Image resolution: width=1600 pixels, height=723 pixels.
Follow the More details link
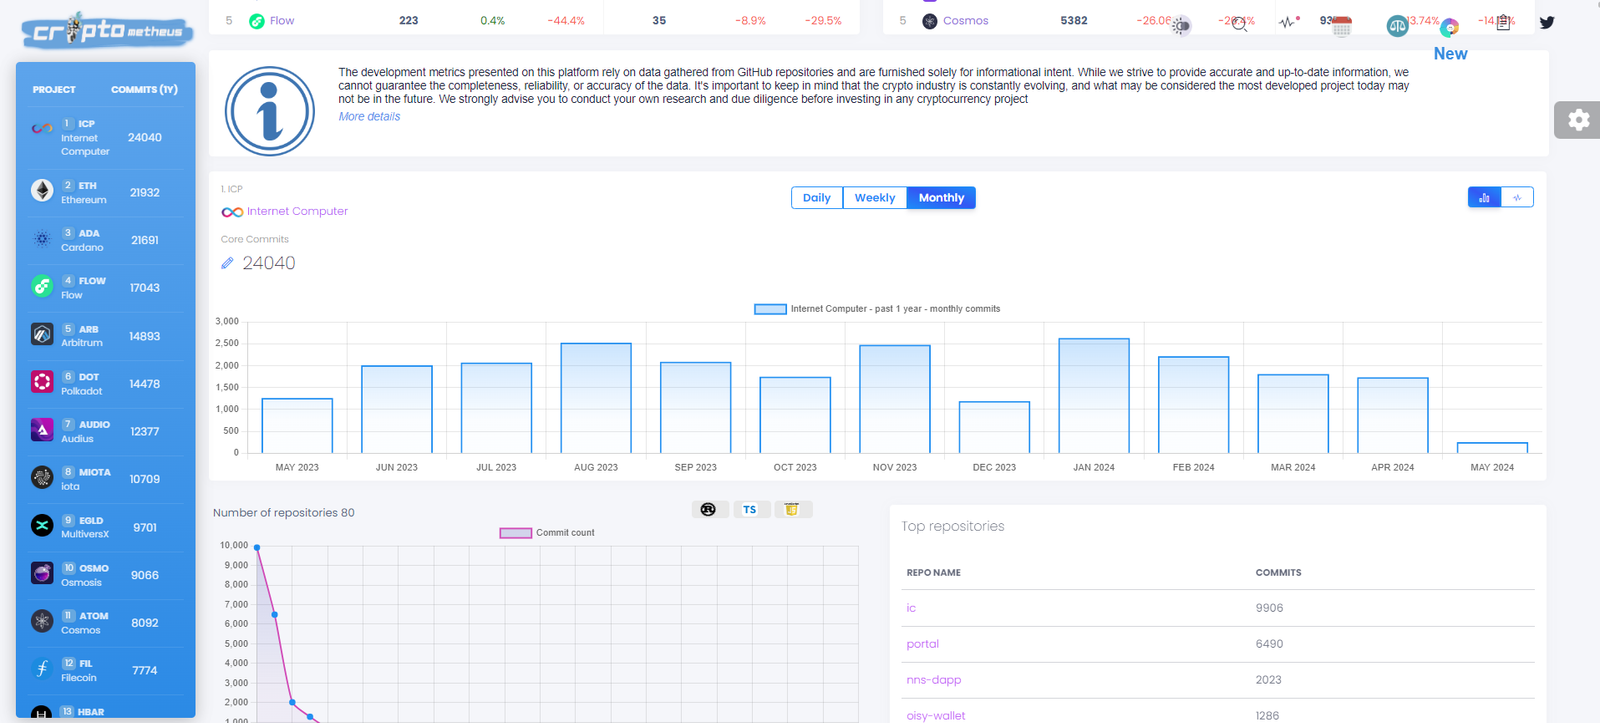pyautogui.click(x=369, y=117)
